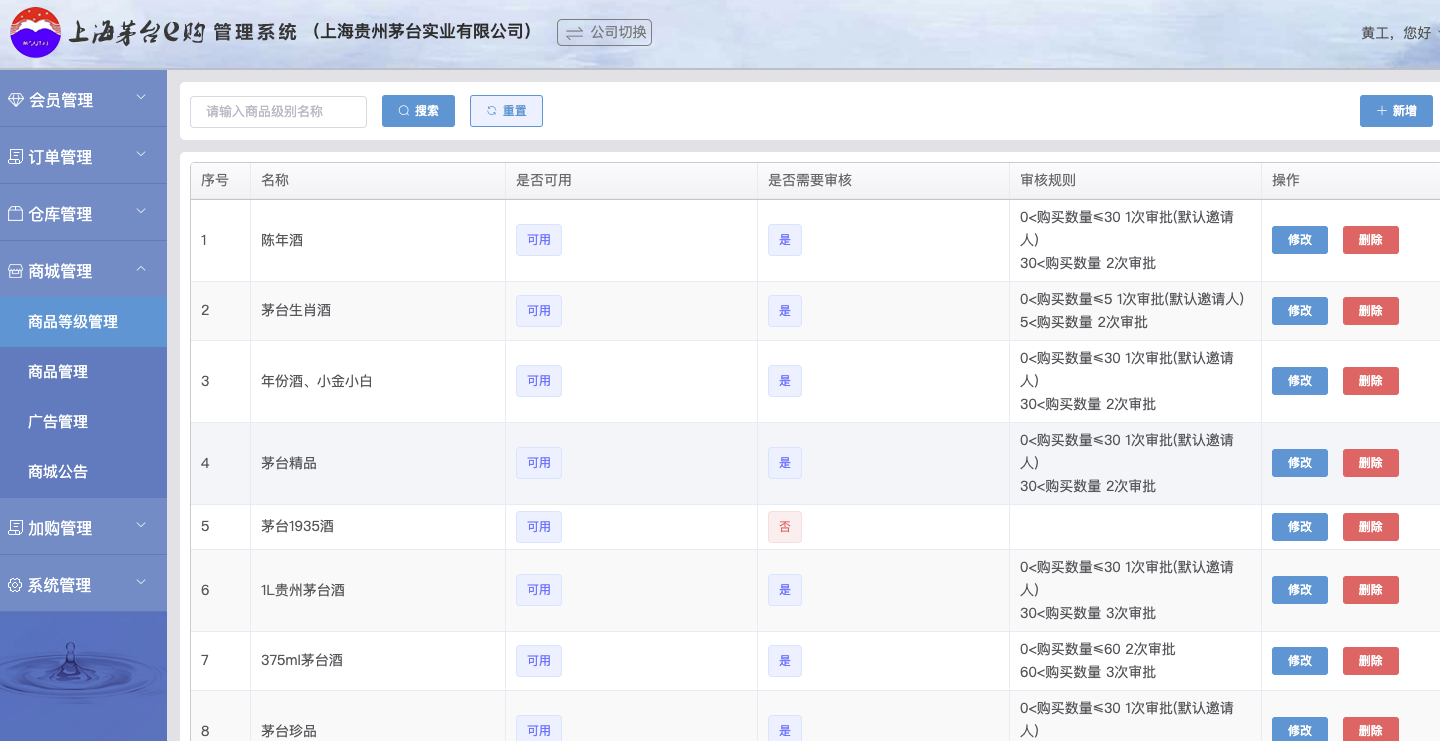This screenshot has height=741, width=1440.
Task: Open 商城公告 submenu item
Action: coord(83,472)
